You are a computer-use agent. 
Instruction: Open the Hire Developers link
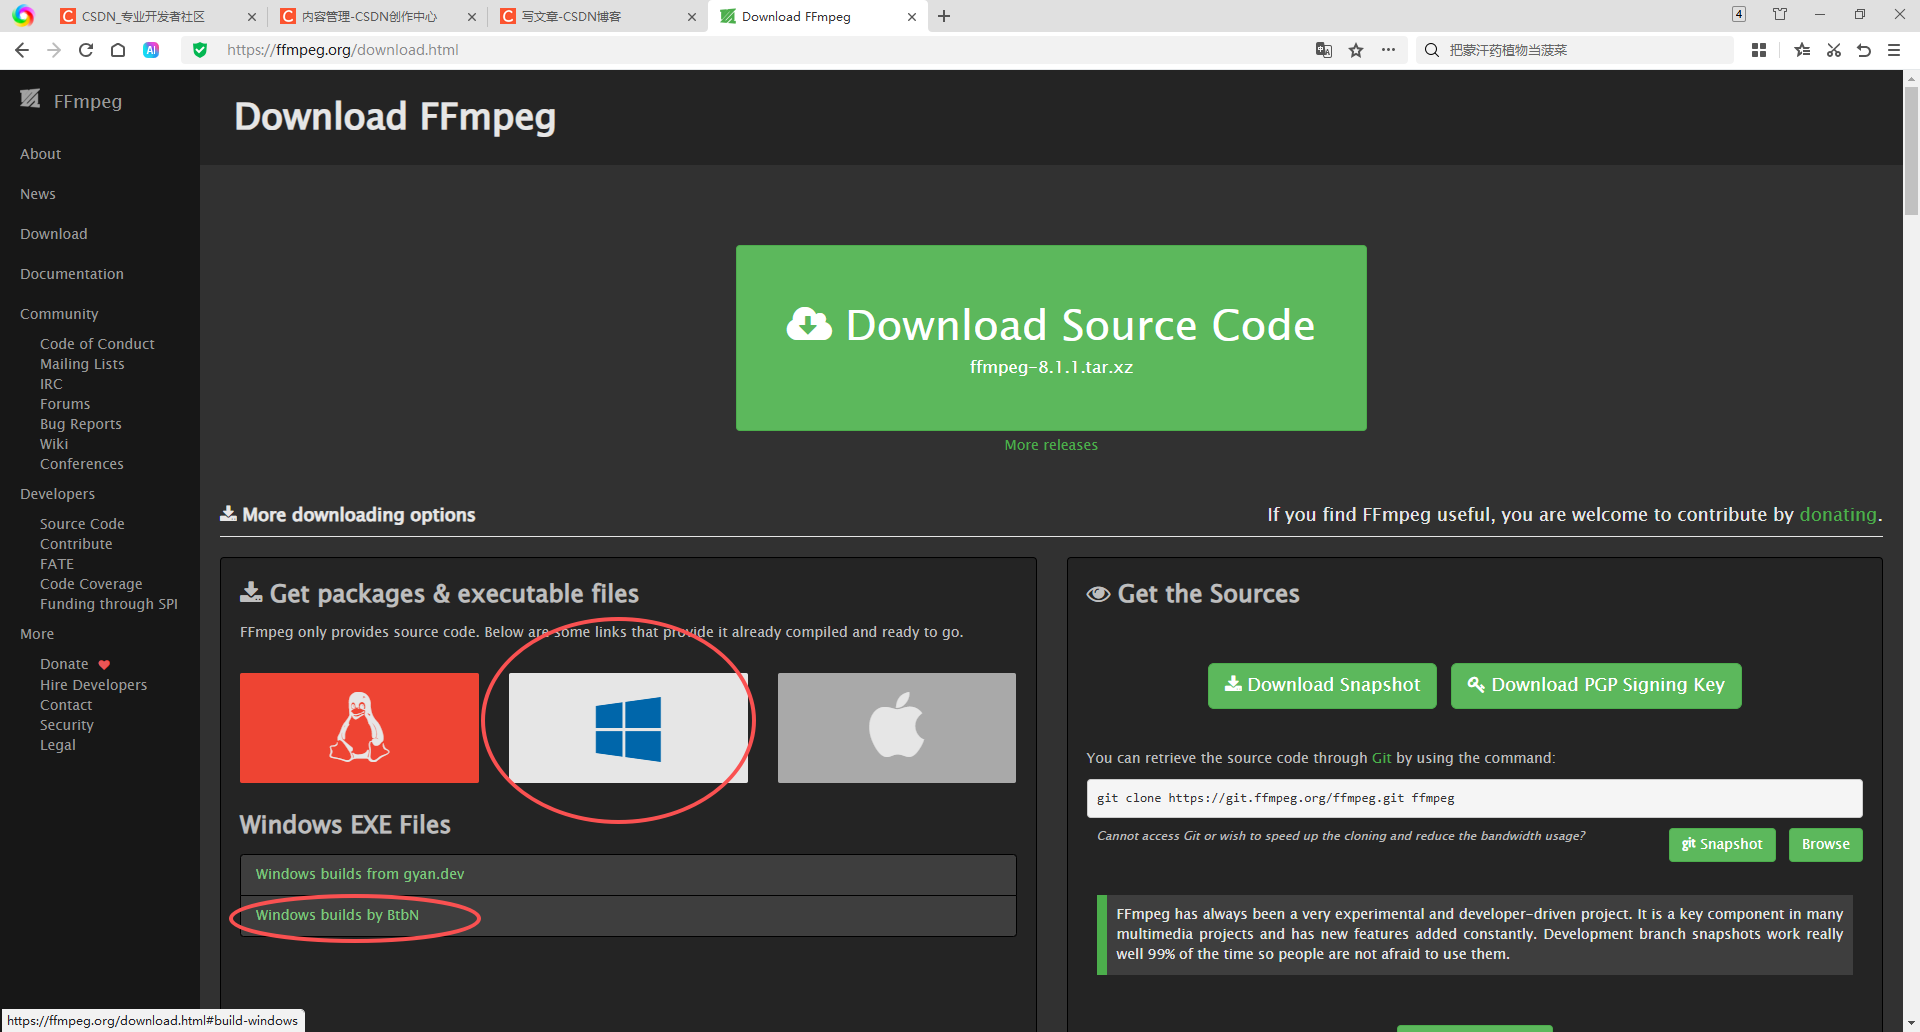pyautogui.click(x=93, y=685)
